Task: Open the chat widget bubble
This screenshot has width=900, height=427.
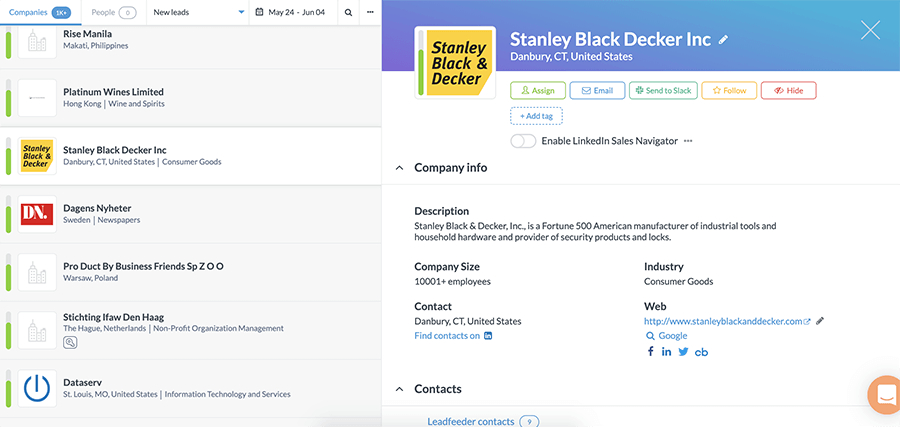Action: (x=885, y=395)
